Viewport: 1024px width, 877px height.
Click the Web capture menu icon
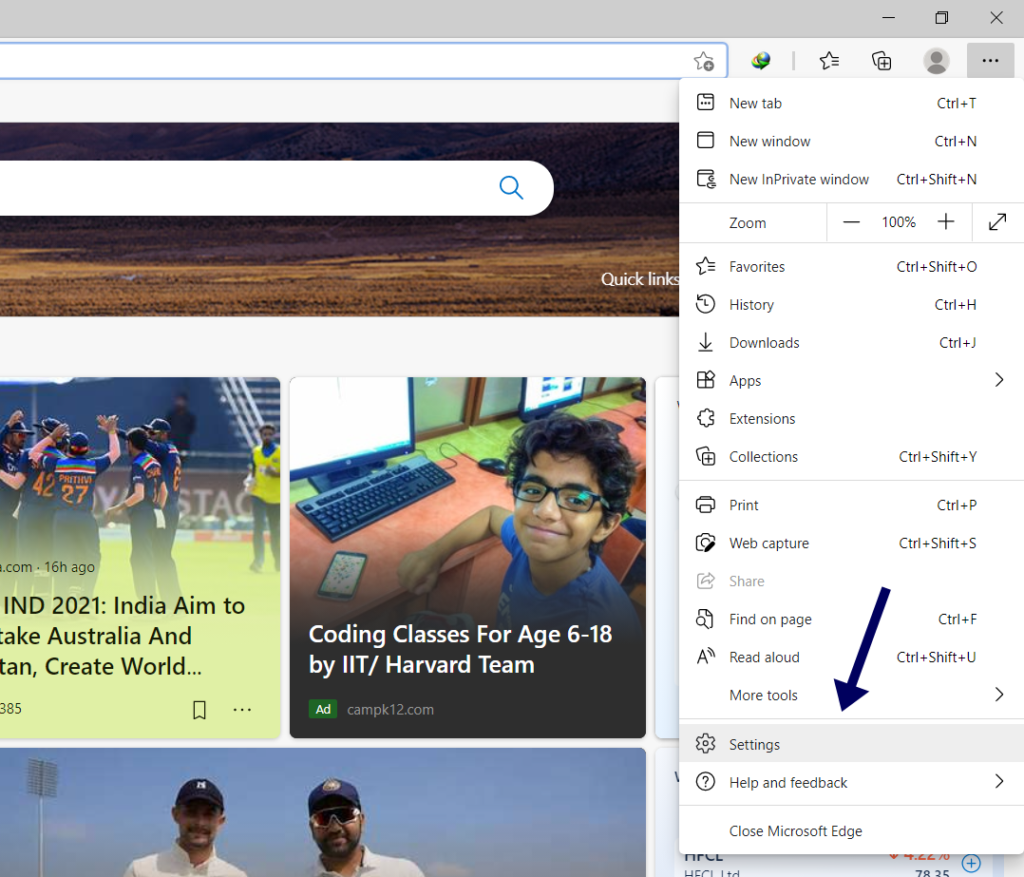coord(706,543)
